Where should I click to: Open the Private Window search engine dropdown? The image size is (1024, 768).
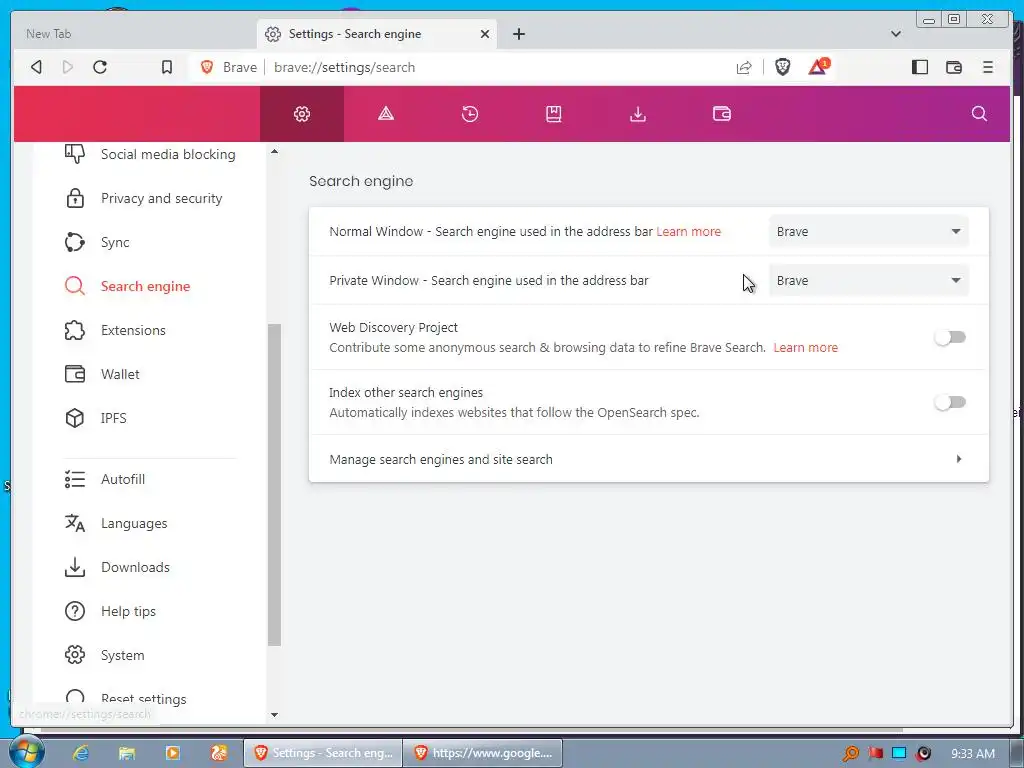point(869,280)
